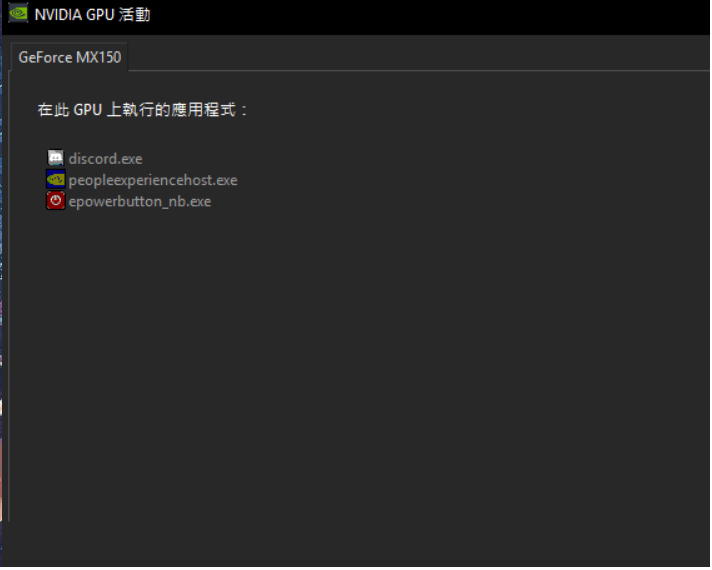Viewport: 712px width, 570px height.
Task: Select the peopleexperiencehost.exe process name
Action: (152, 180)
